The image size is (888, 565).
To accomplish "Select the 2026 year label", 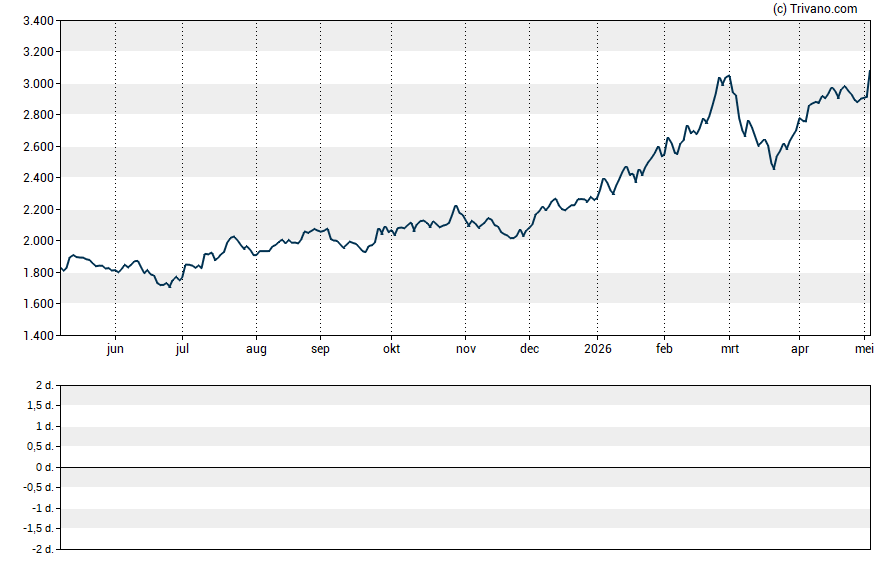I will pyautogui.click(x=597, y=349).
